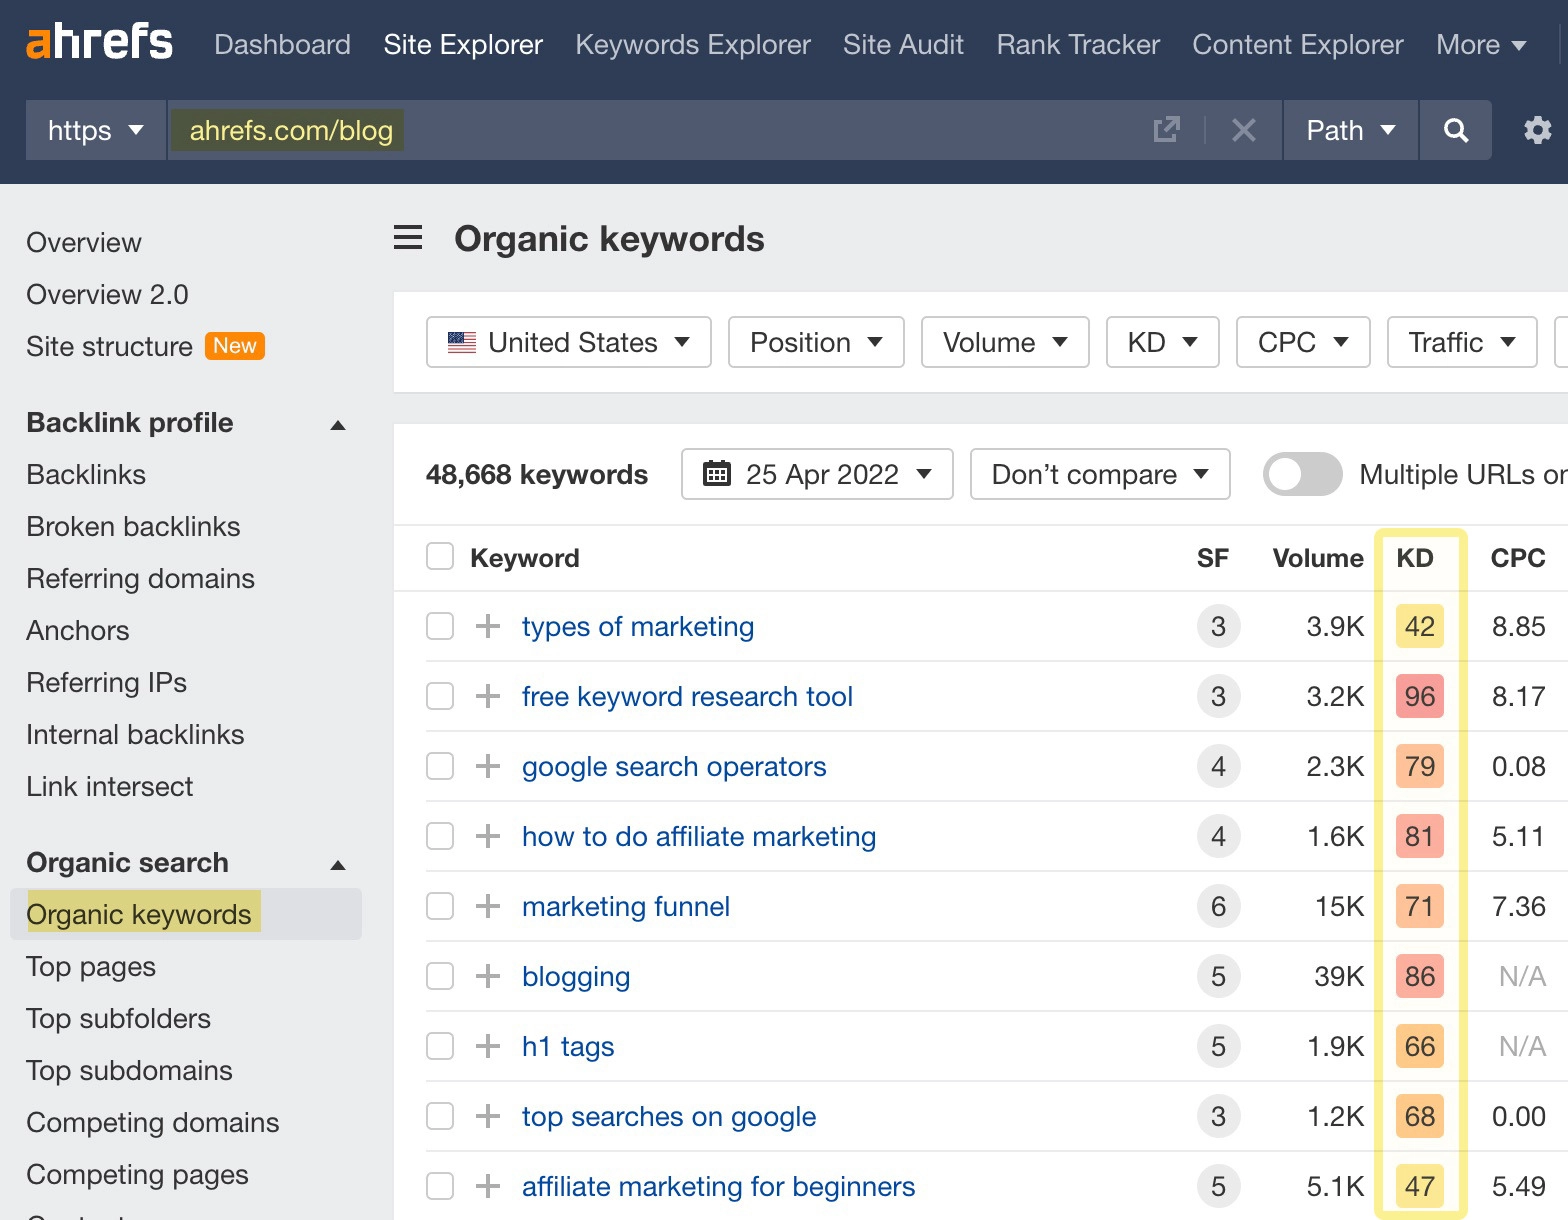Go to Site Audit
Image resolution: width=1568 pixels, height=1220 pixels.
[x=903, y=44]
